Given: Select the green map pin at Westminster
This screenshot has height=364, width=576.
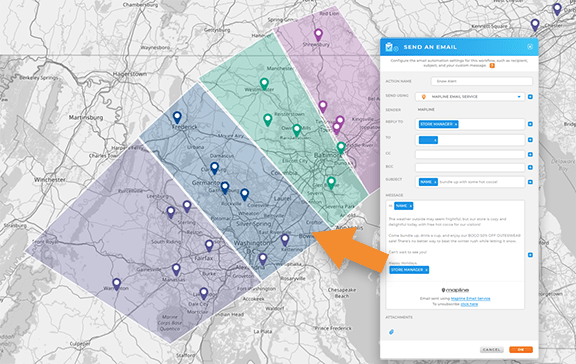Looking at the screenshot, I should (x=264, y=84).
